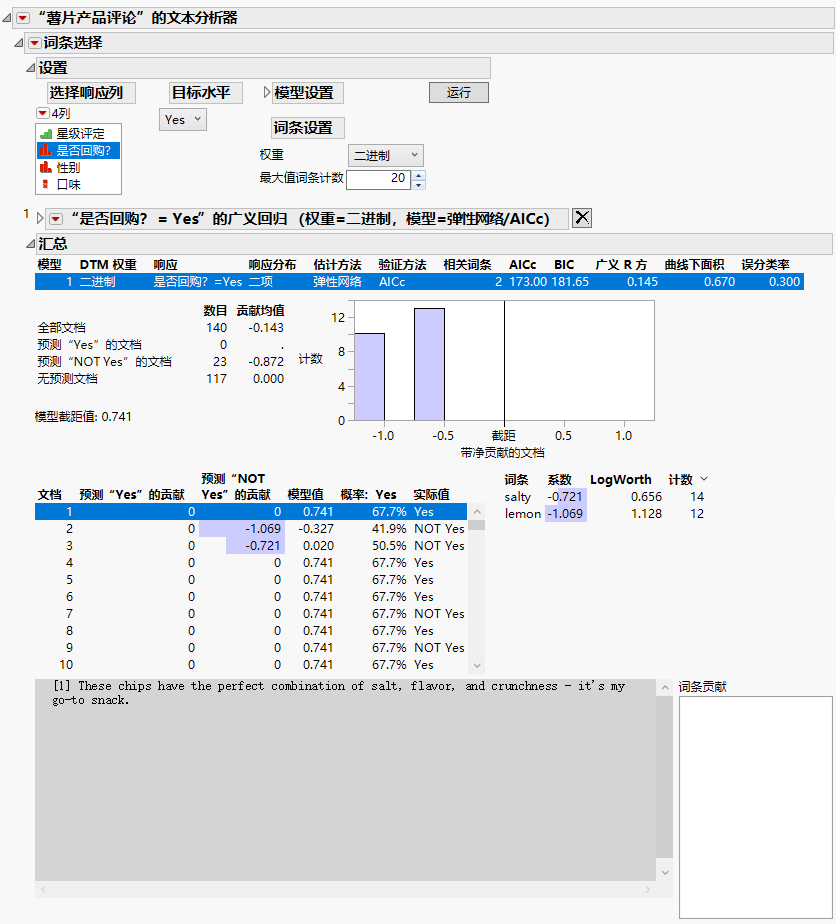Open red triangle menu for 广义回归 model
This screenshot has width=836, height=924.
[56, 219]
